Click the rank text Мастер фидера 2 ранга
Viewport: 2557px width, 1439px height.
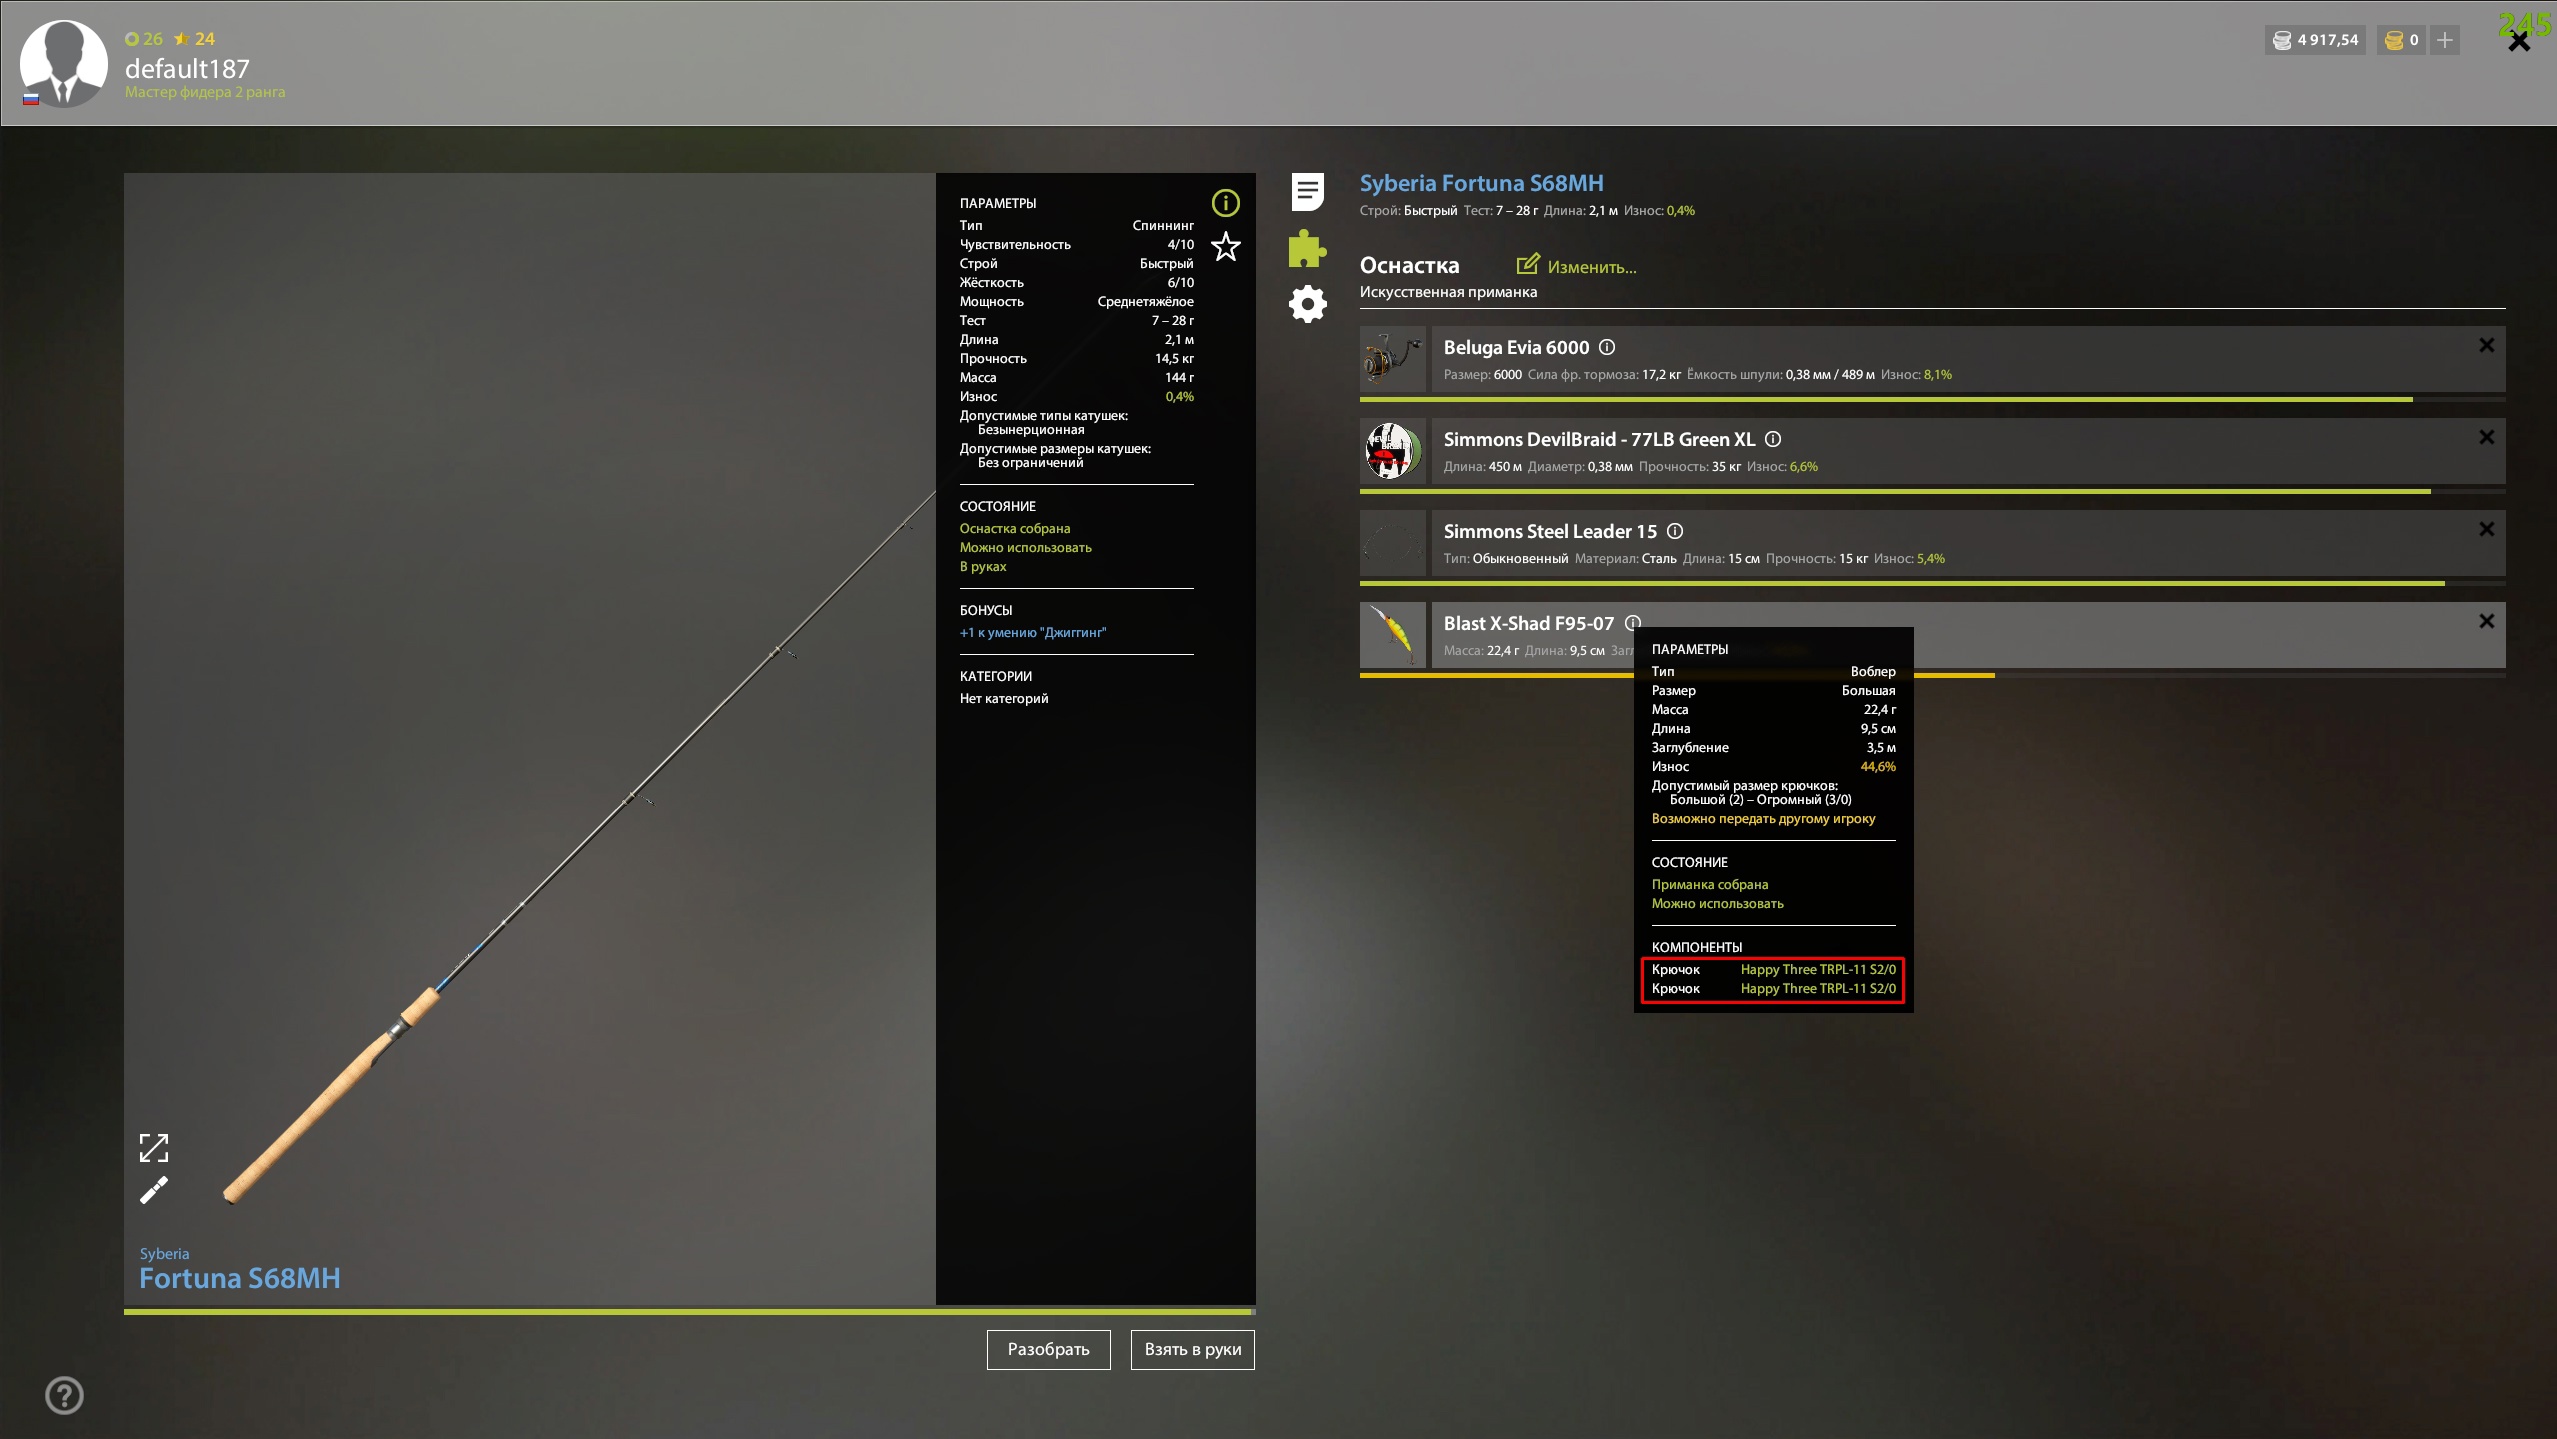point(205,92)
